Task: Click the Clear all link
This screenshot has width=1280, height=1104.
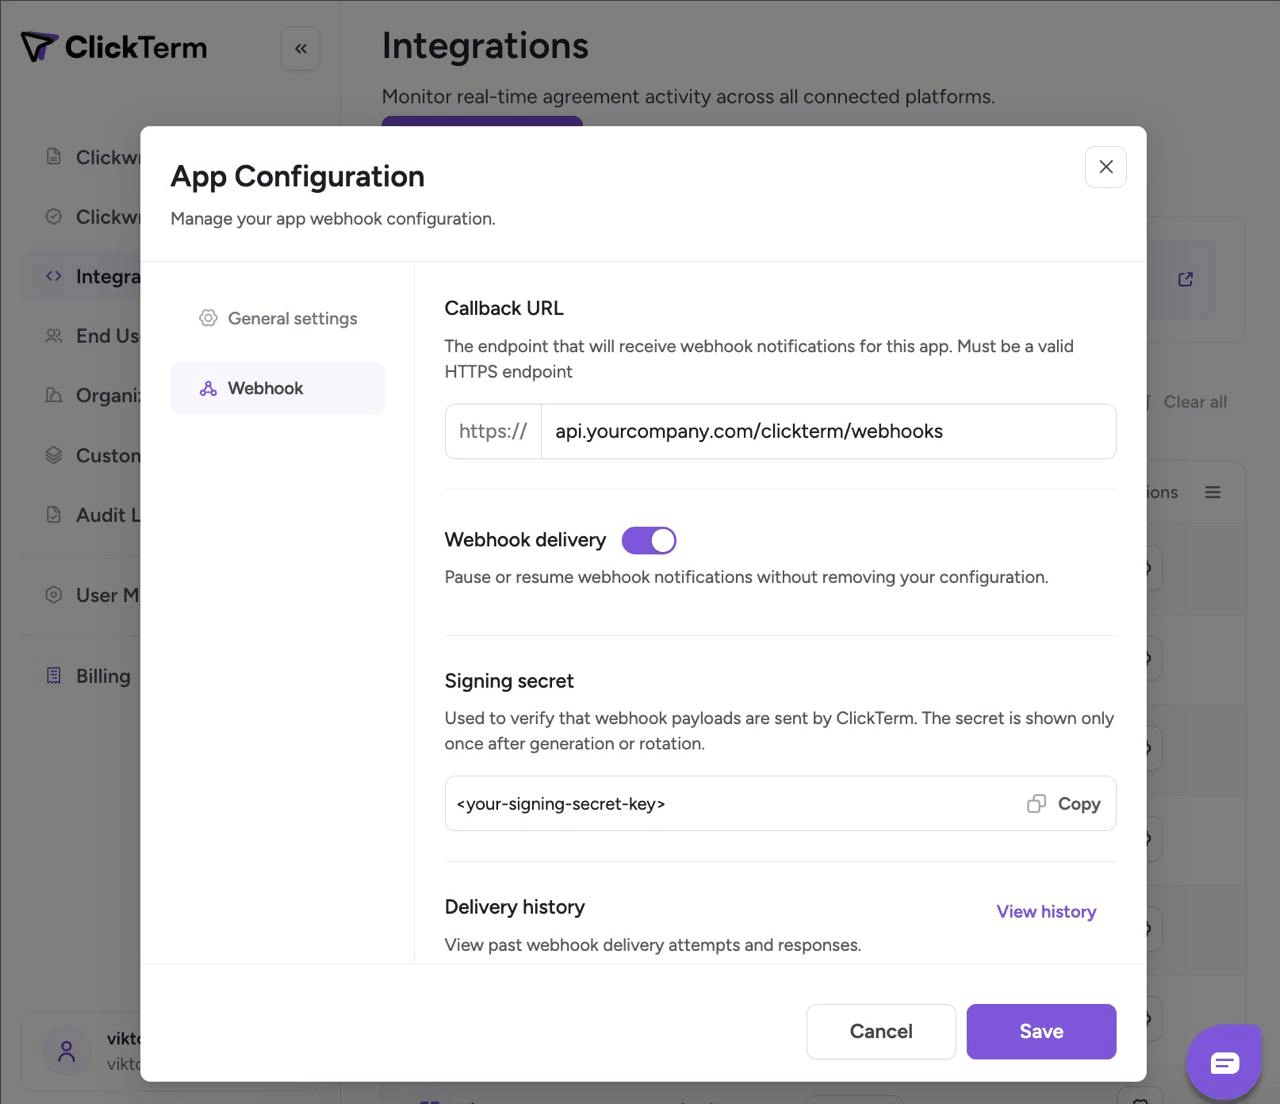Action: pyautogui.click(x=1194, y=401)
